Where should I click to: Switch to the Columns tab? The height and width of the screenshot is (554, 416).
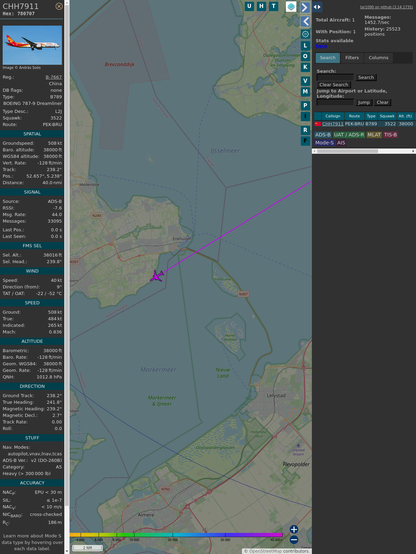click(378, 58)
